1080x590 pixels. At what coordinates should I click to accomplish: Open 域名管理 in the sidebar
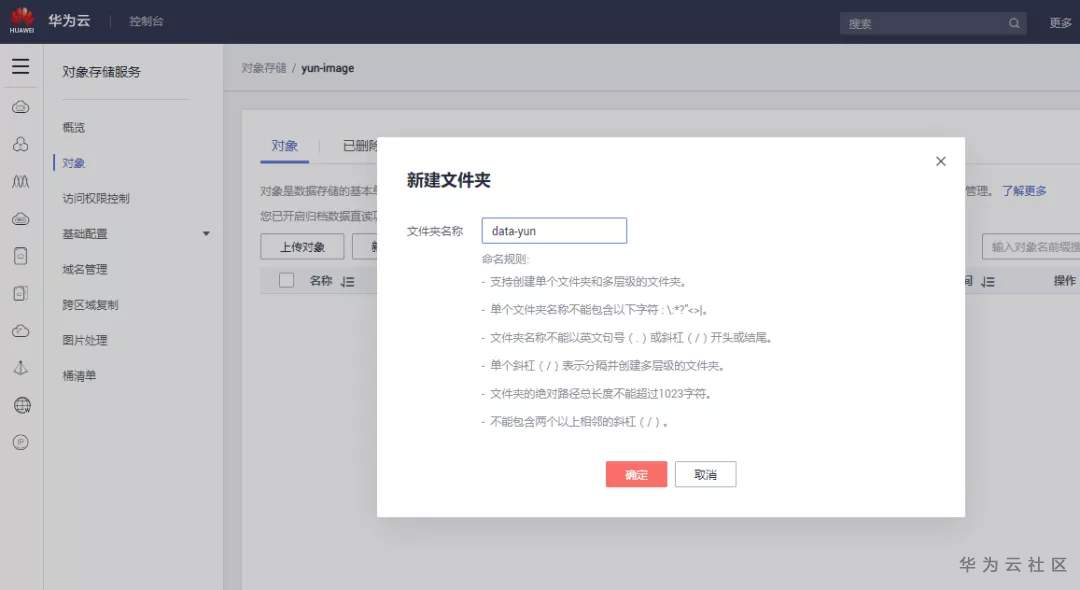[x=85, y=269]
